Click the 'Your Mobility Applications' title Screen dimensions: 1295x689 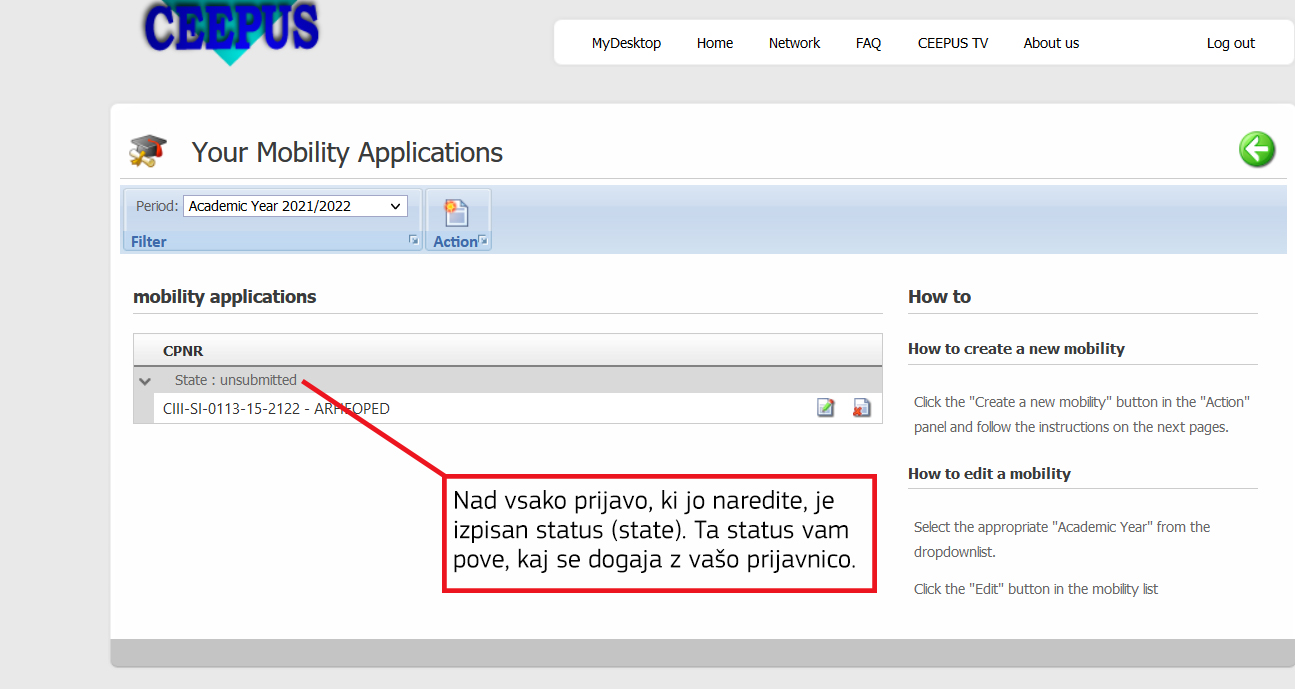coord(347,152)
